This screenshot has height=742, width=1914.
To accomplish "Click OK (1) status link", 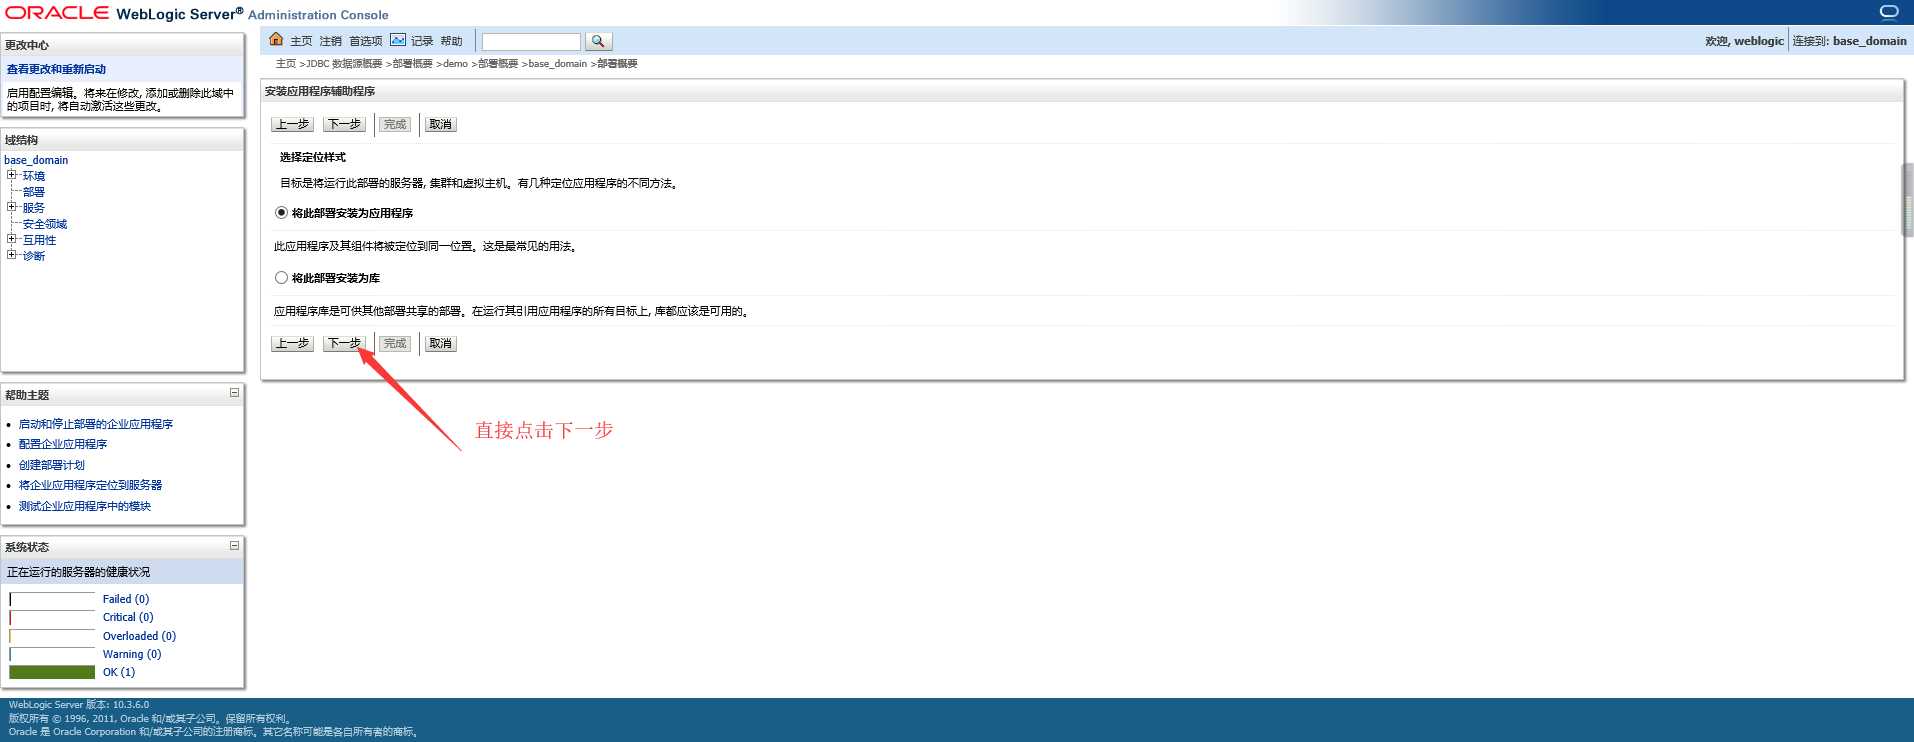I will click(119, 672).
